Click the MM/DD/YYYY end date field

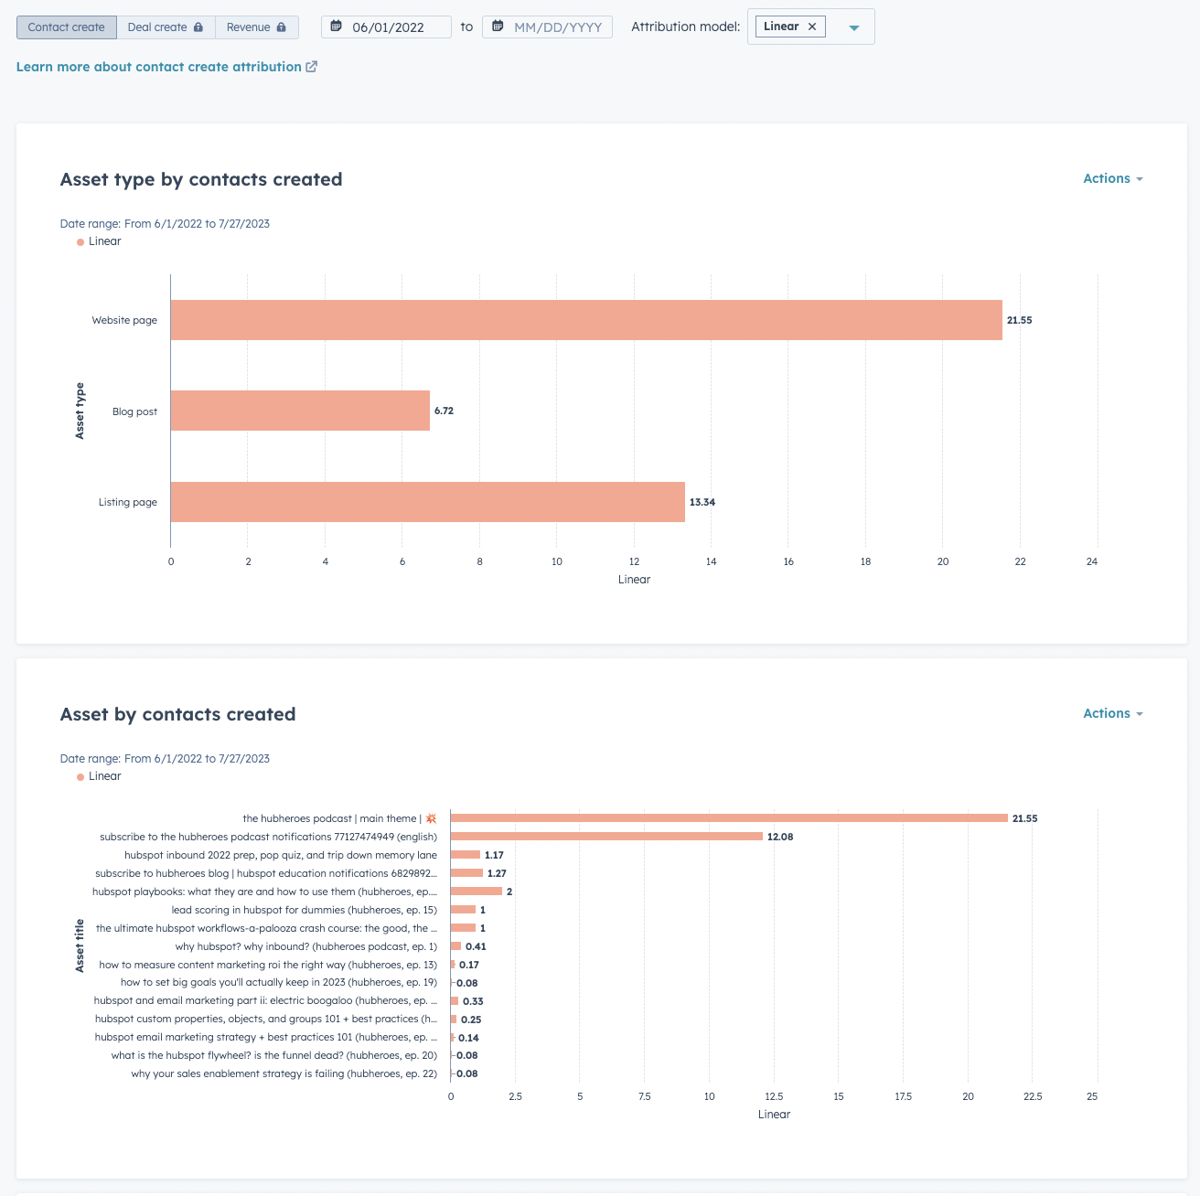pos(557,26)
